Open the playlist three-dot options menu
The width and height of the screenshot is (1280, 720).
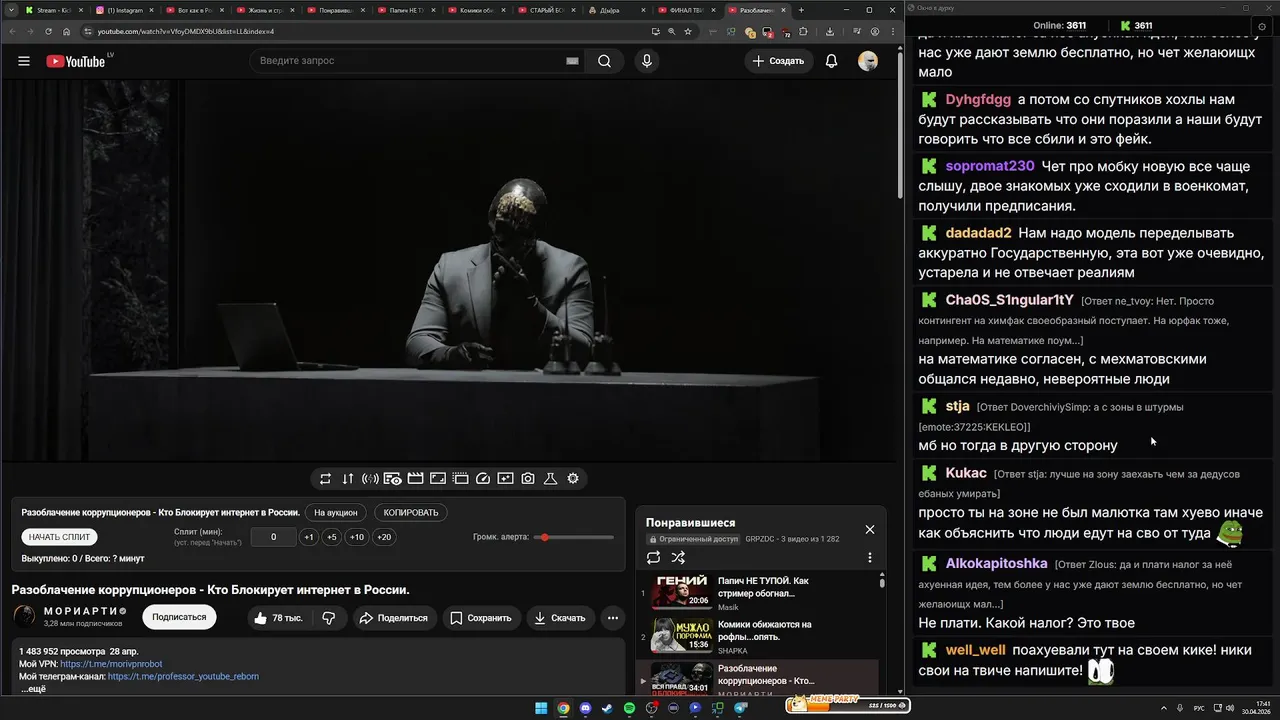[870, 558]
